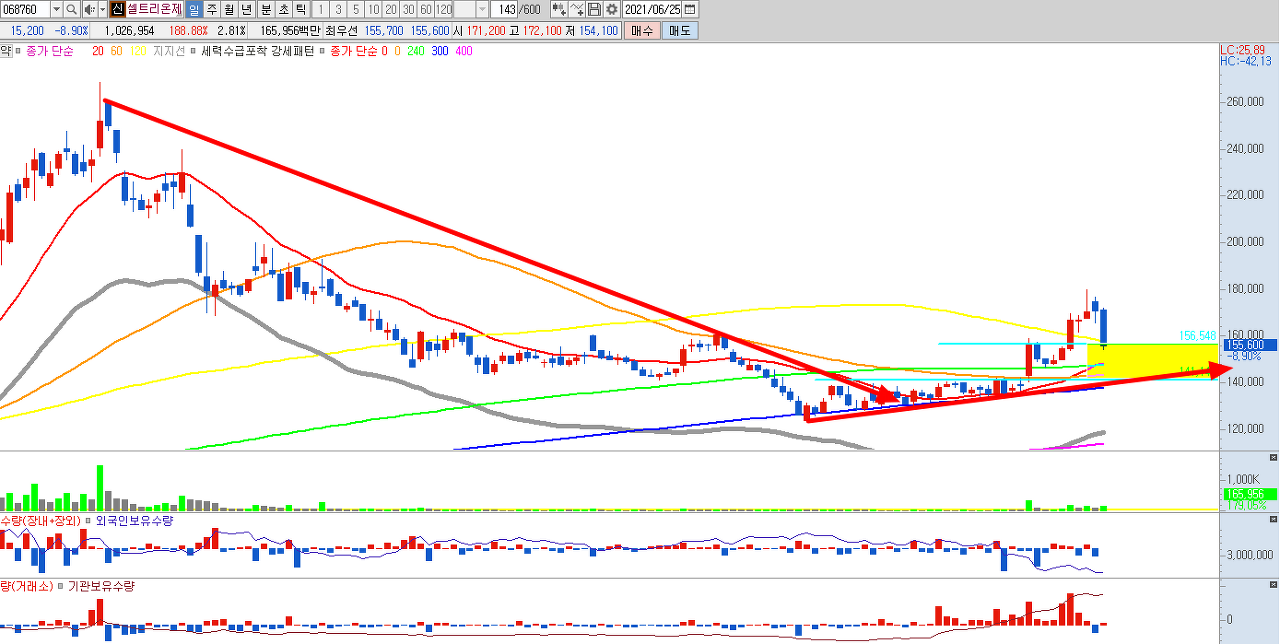Select the 60 interval button
Screen dimensions: 1280x644
point(424,9)
